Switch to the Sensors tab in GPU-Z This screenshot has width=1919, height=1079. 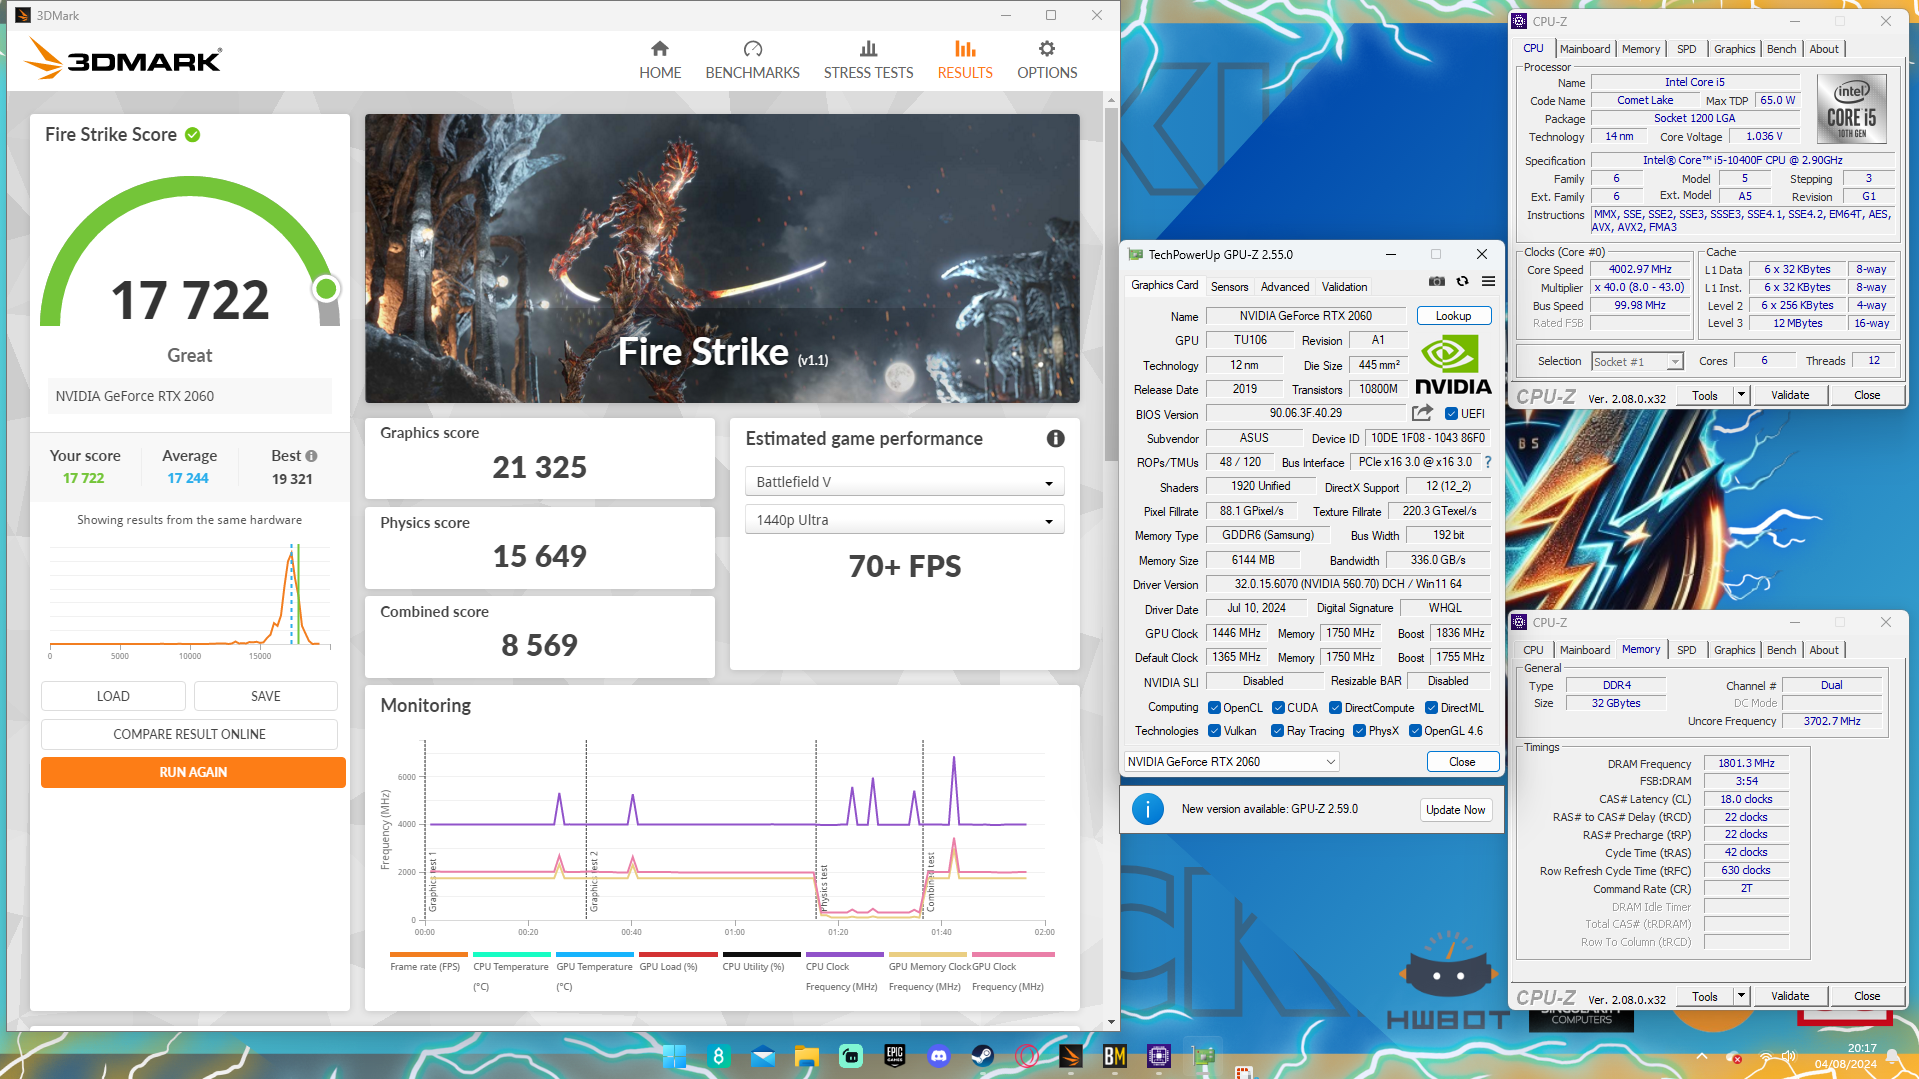tap(1229, 287)
